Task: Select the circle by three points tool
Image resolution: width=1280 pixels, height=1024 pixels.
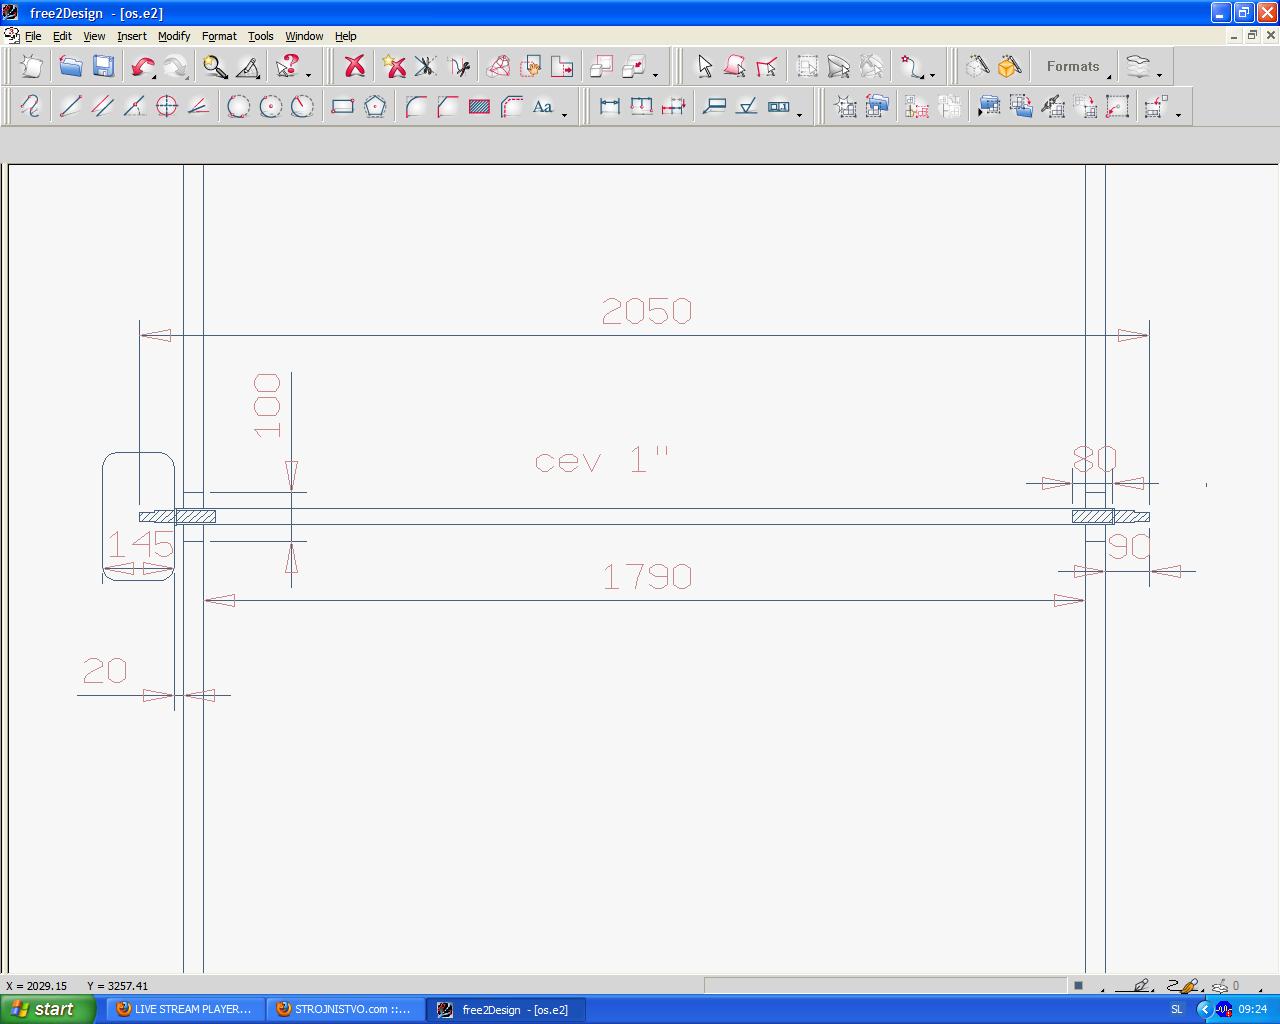Action: tap(238, 106)
